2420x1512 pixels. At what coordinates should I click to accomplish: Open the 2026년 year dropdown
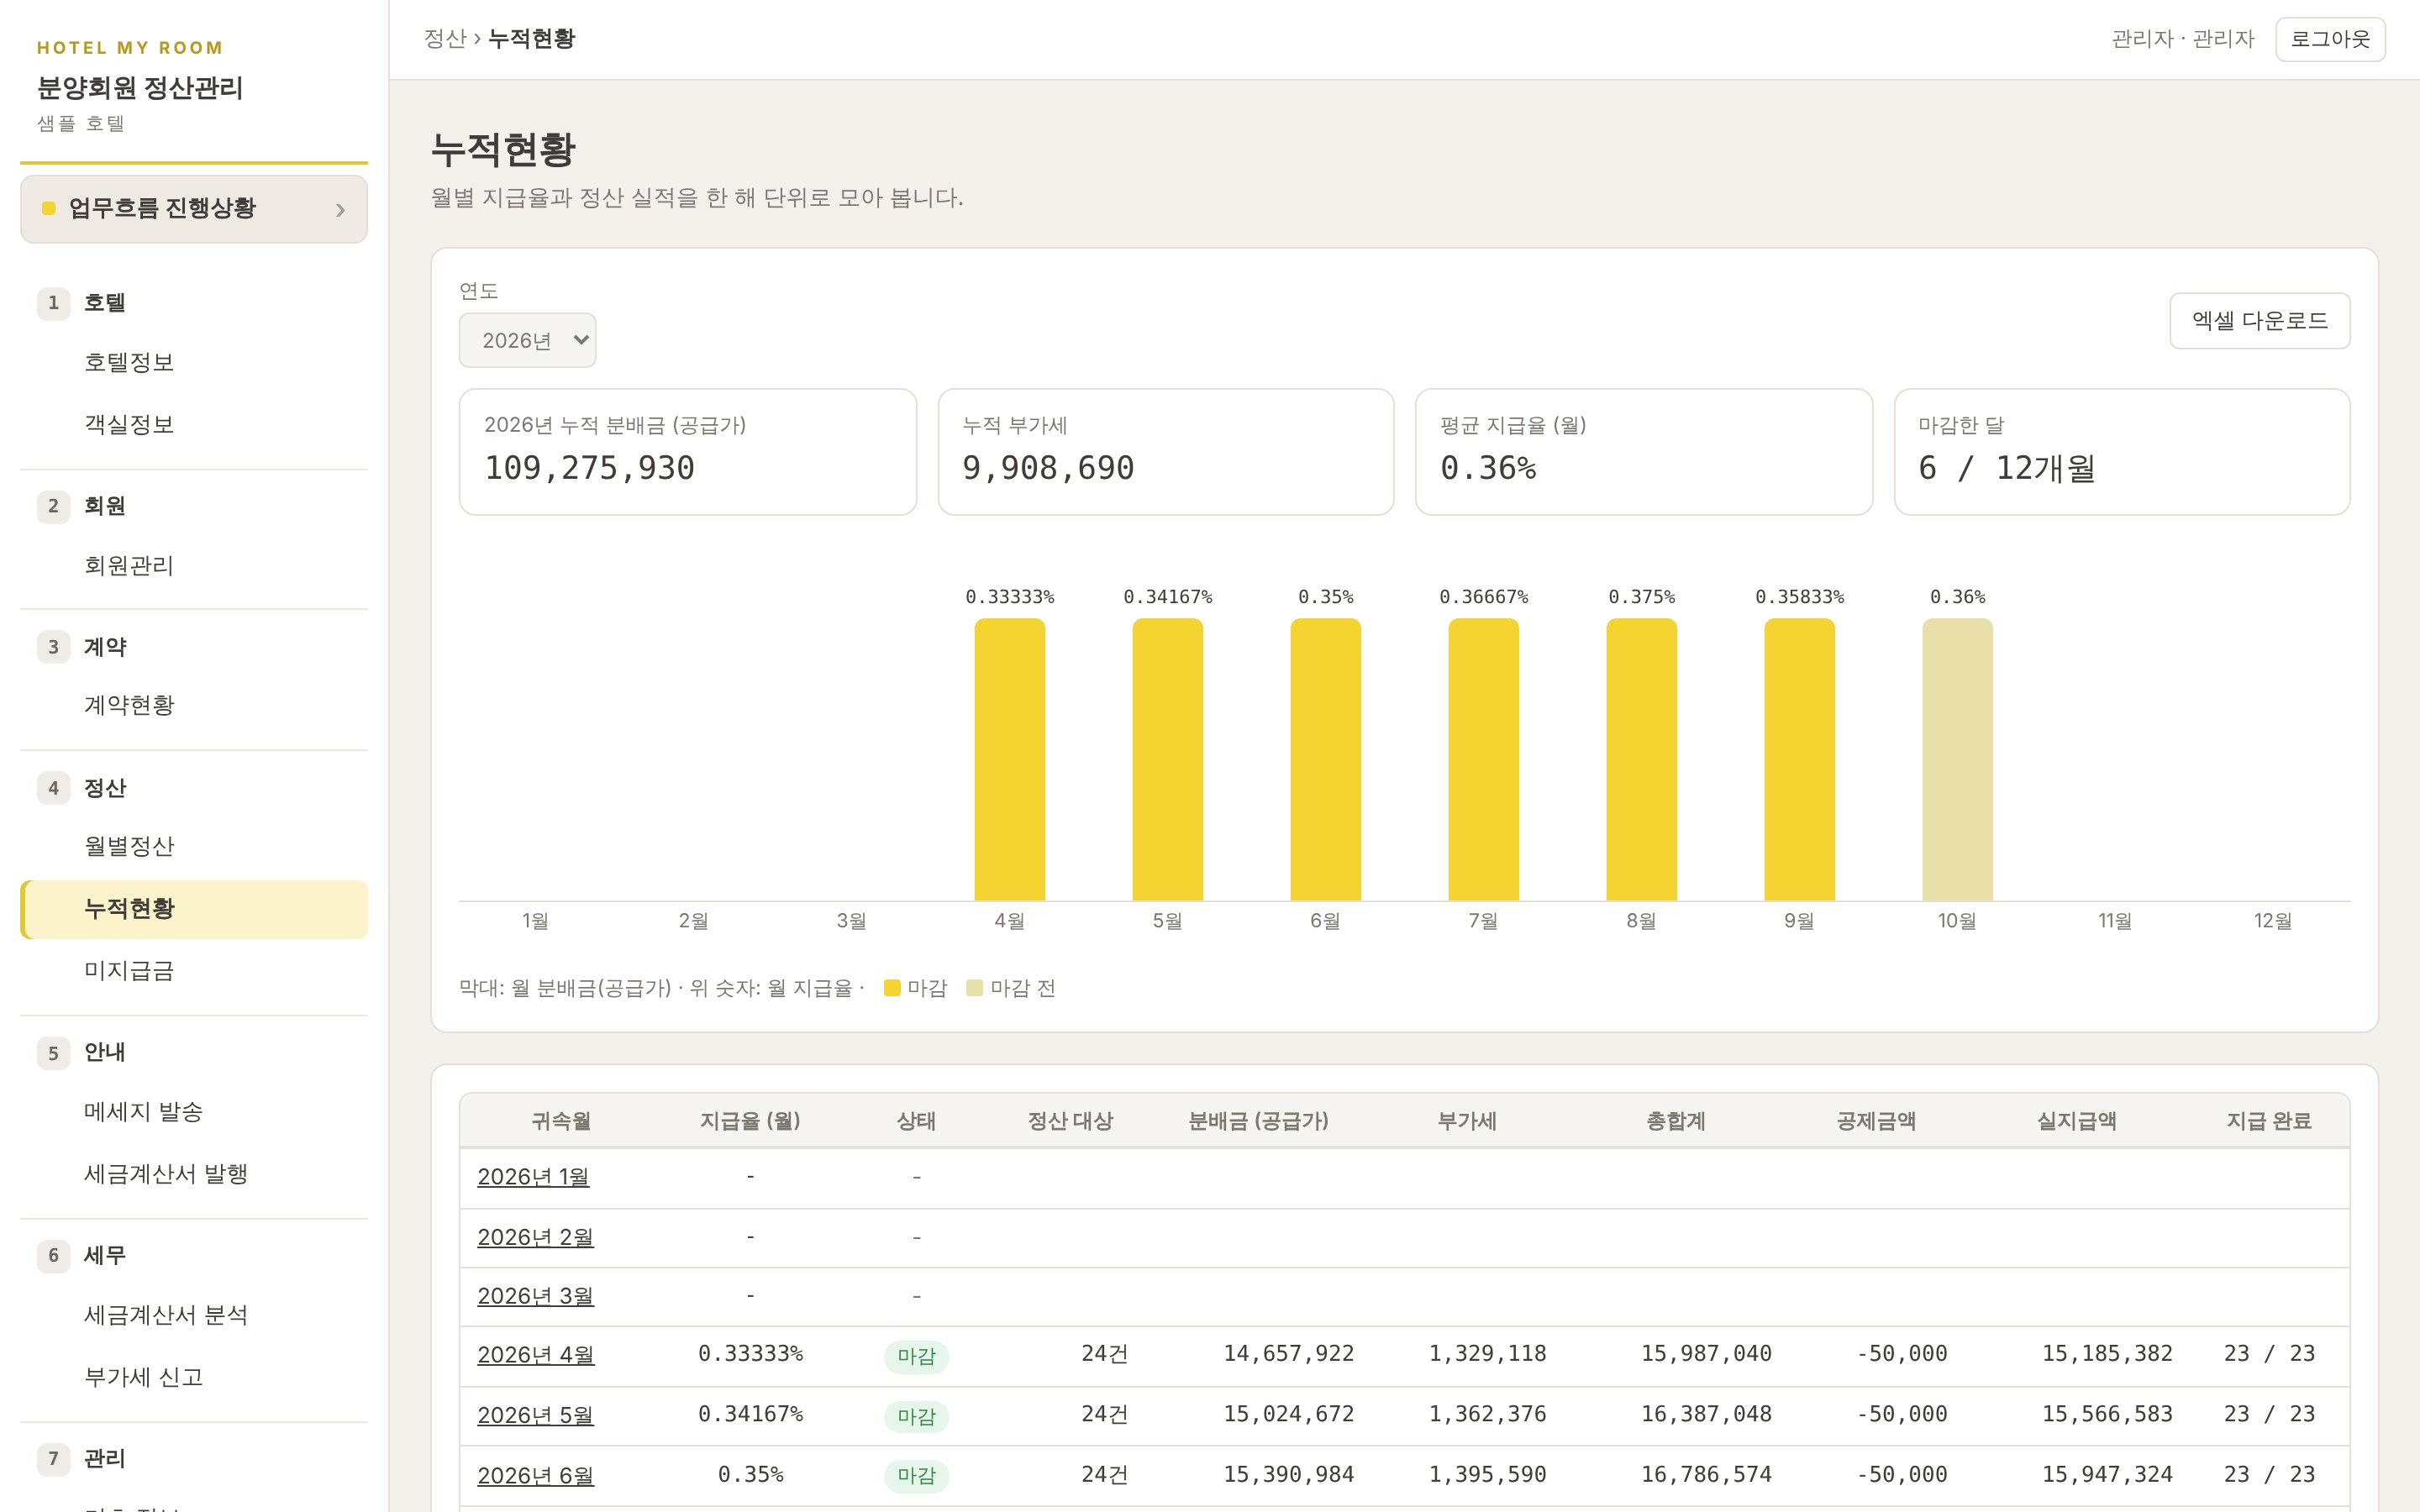click(x=527, y=340)
